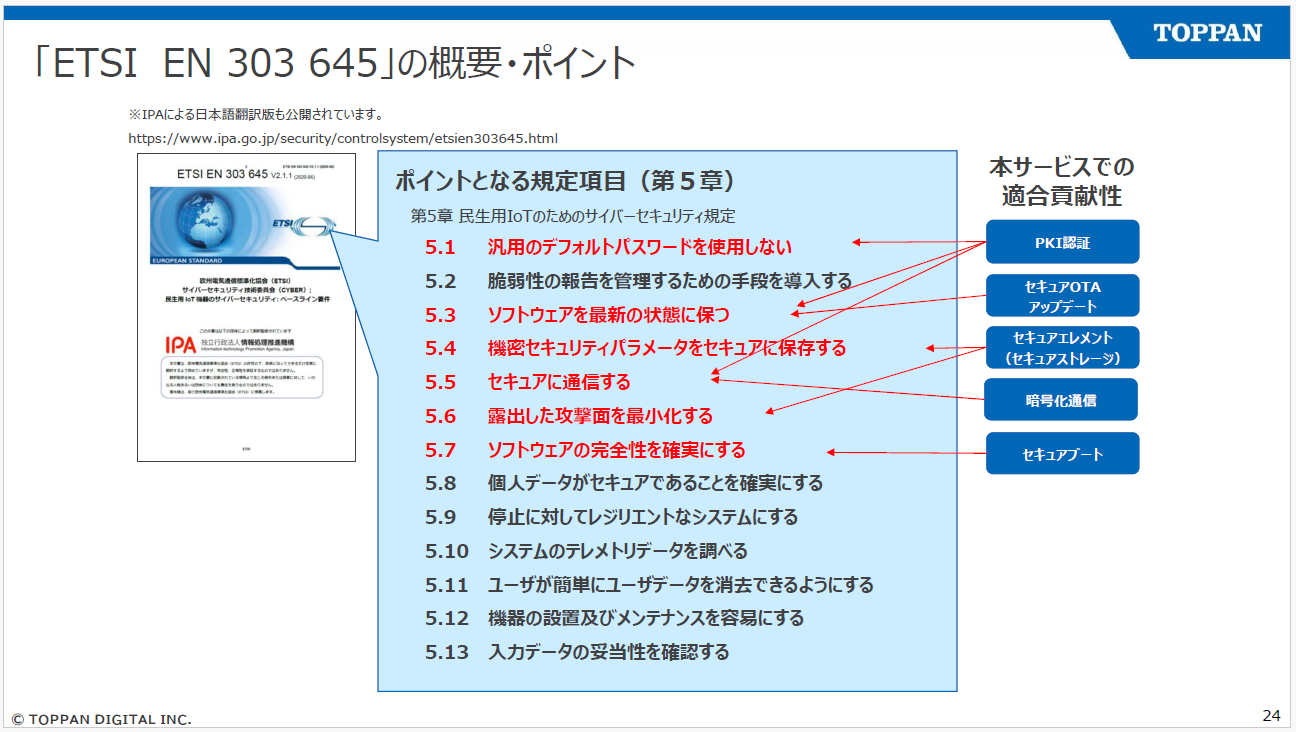Click item 5.1 汎用のデフォルトパスワードを使用しない
The width and height of the screenshot is (1296, 732).
coord(608,247)
